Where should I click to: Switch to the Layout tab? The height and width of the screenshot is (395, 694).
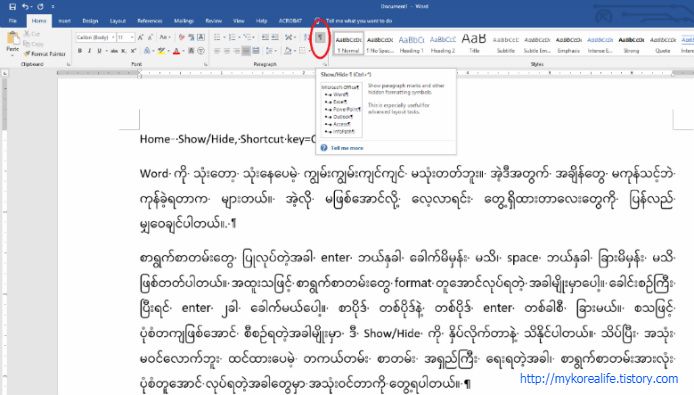click(x=118, y=21)
